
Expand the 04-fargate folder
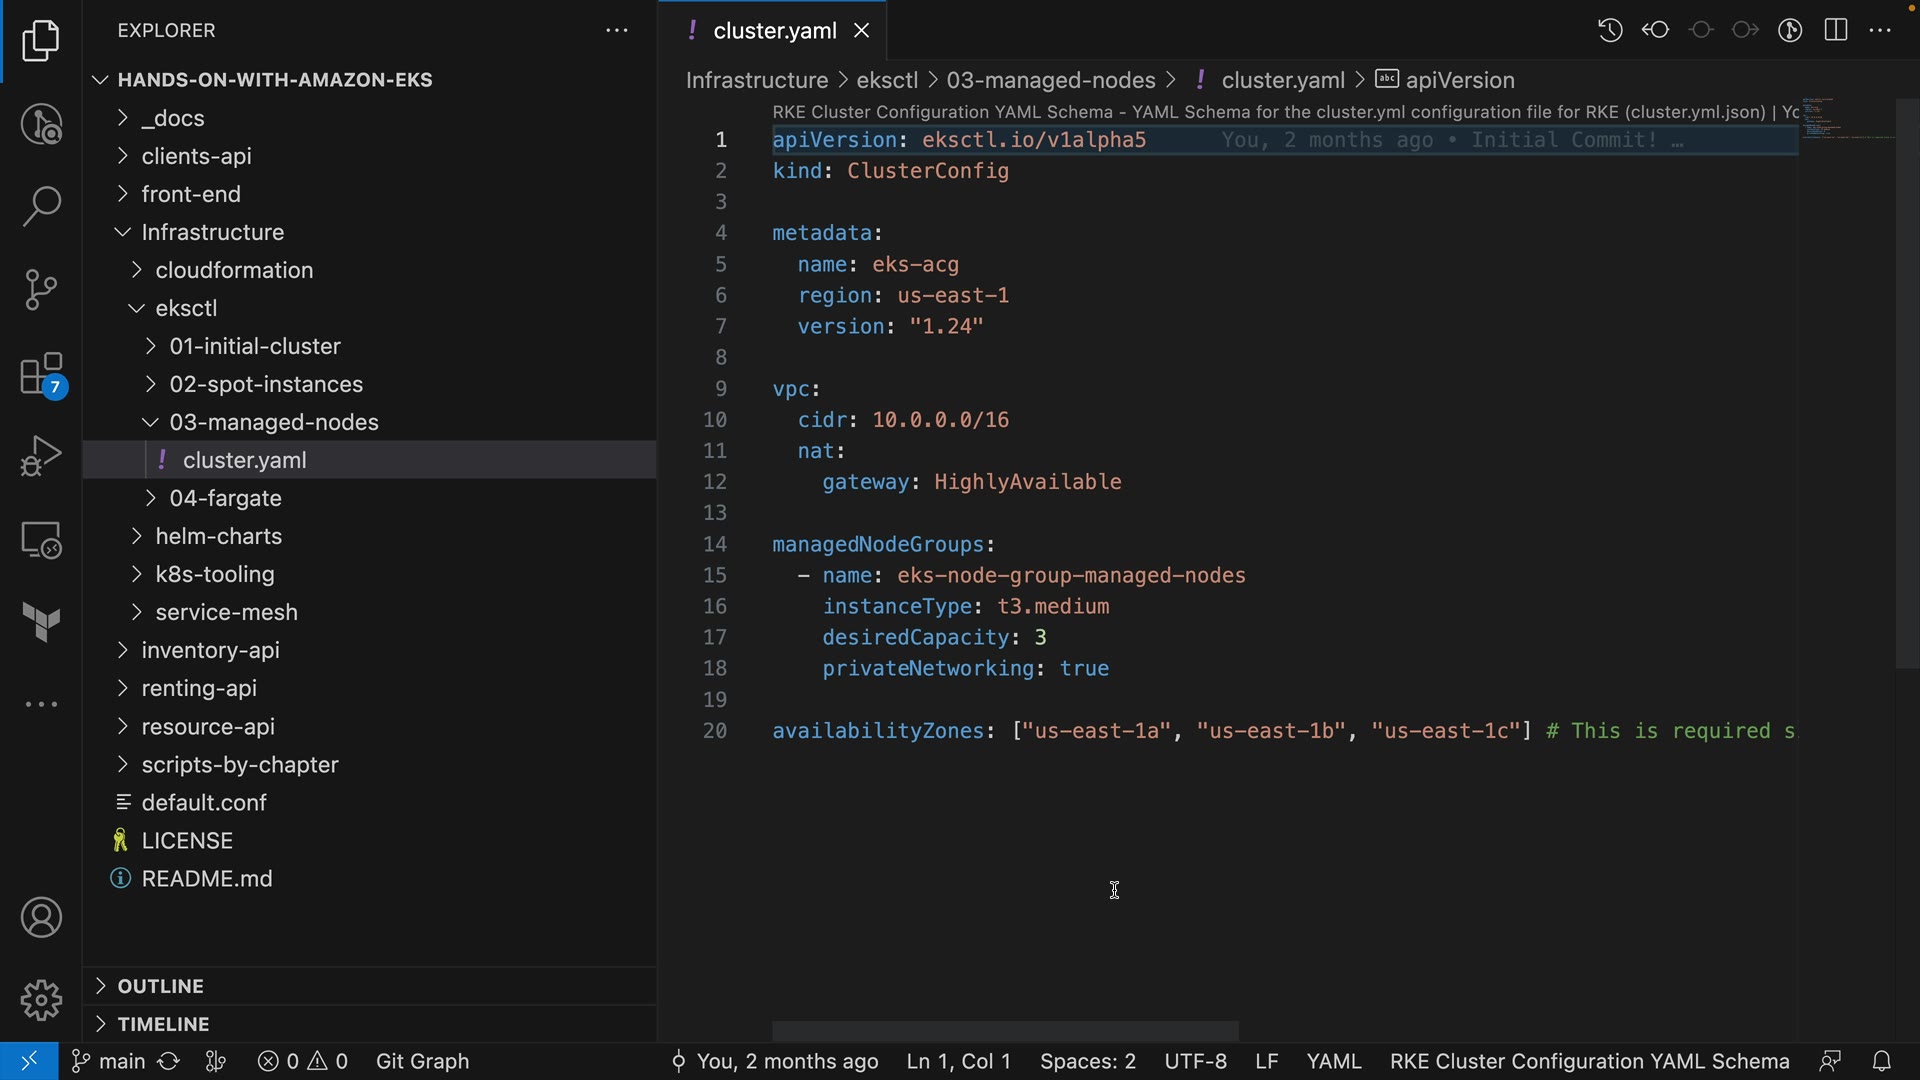[225, 498]
